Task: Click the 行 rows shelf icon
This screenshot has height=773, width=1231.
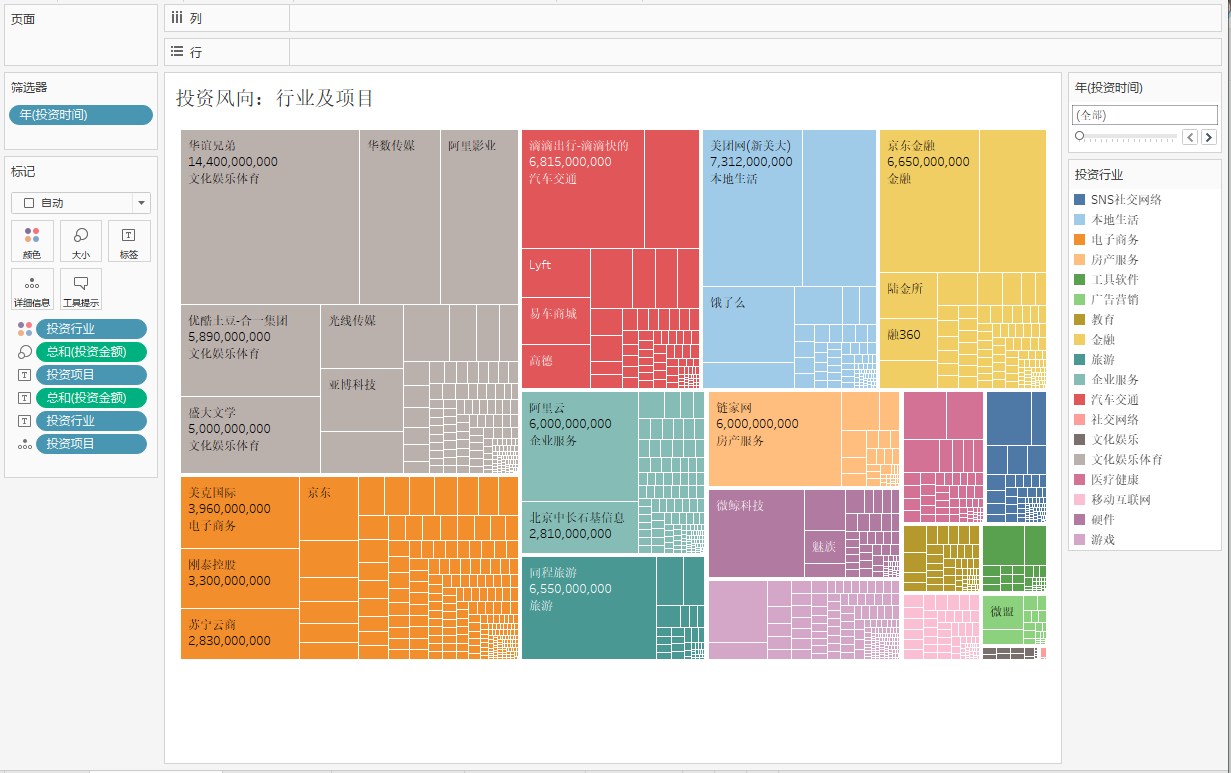Action: pyautogui.click(x=177, y=52)
